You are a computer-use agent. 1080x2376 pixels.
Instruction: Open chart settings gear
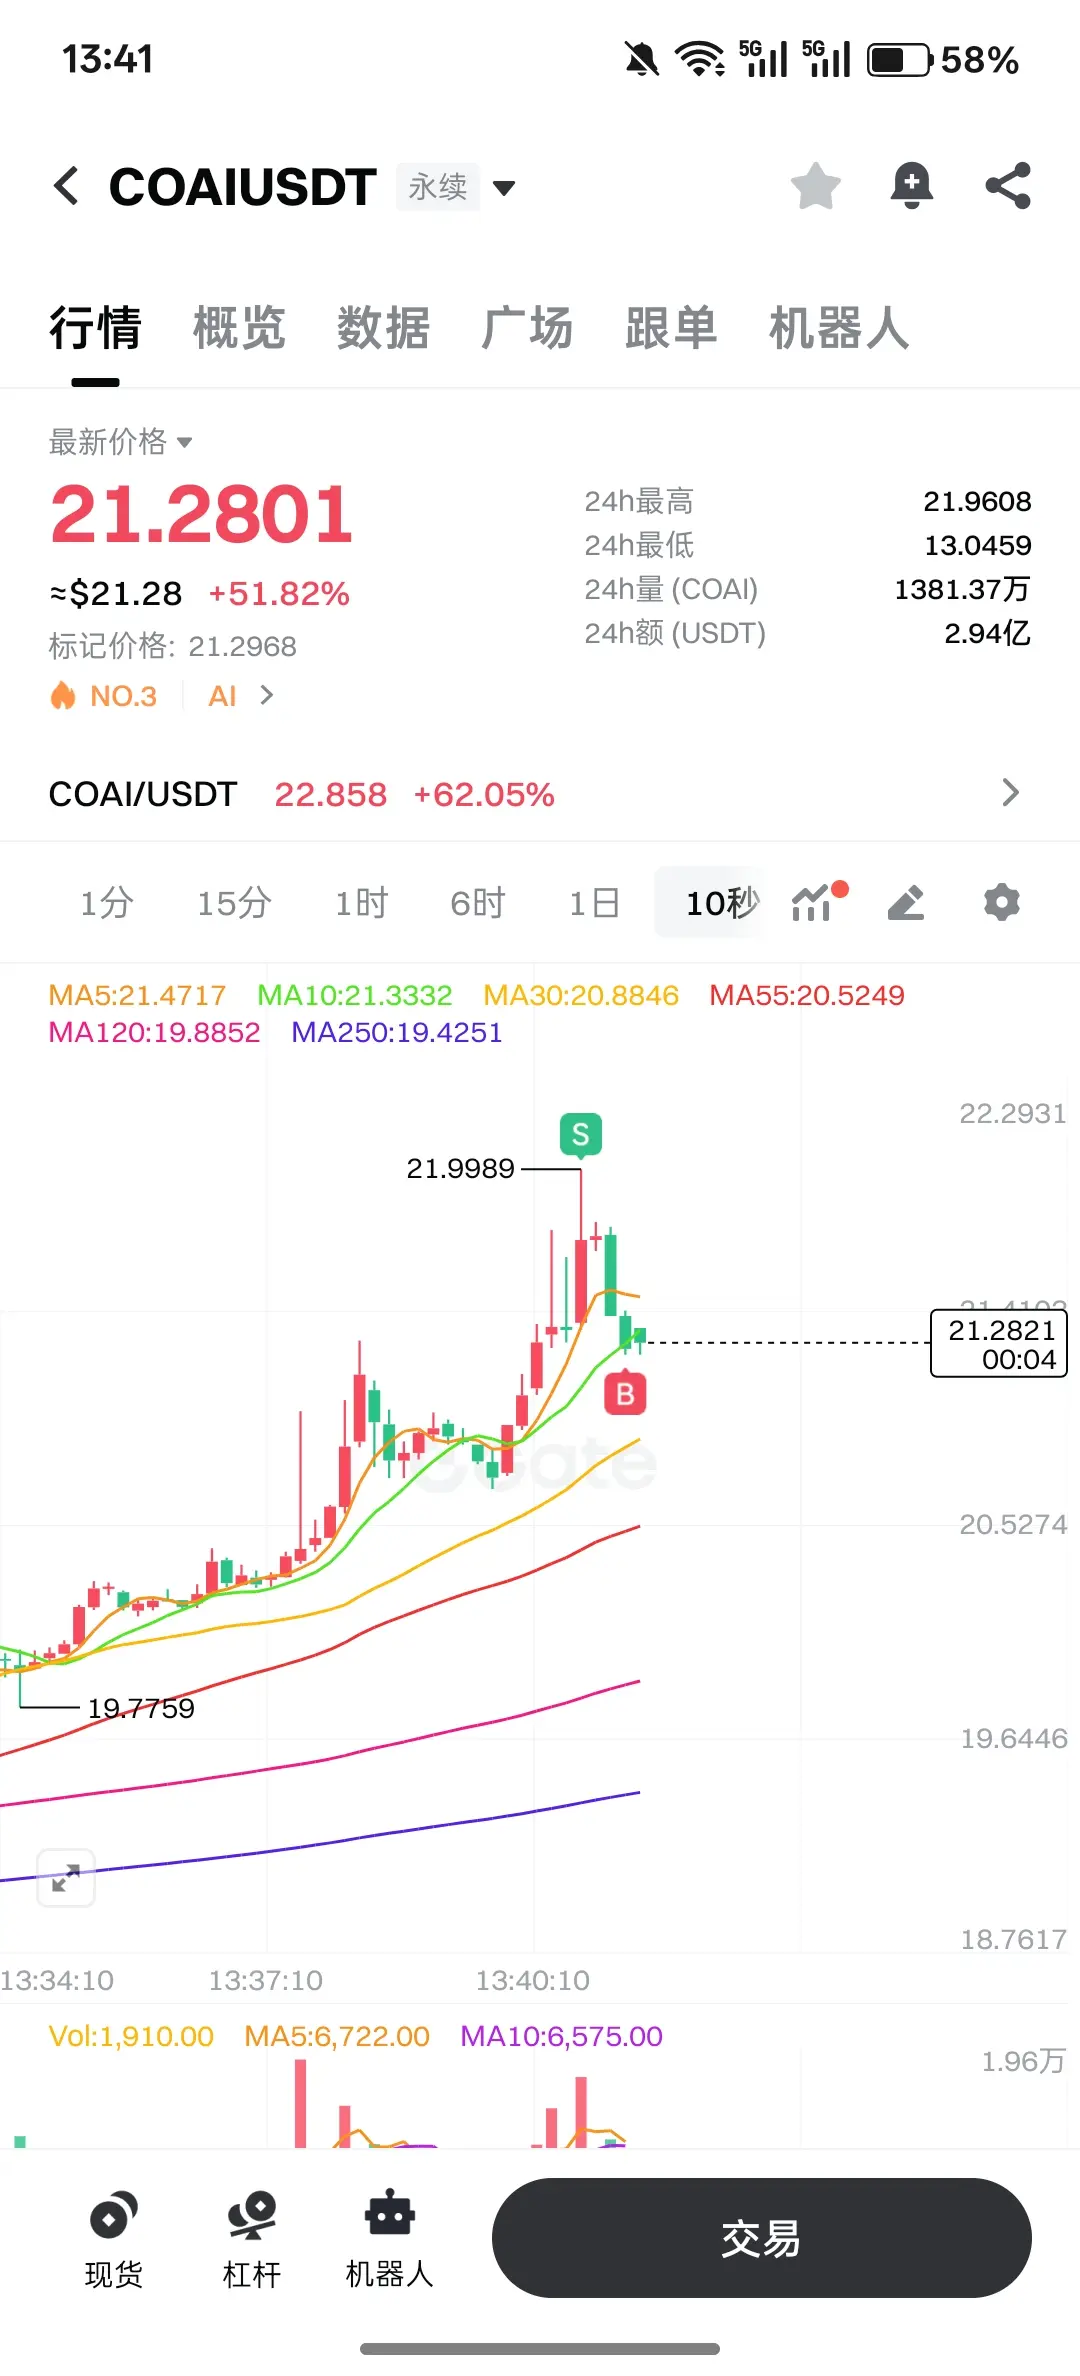pos(1001,902)
